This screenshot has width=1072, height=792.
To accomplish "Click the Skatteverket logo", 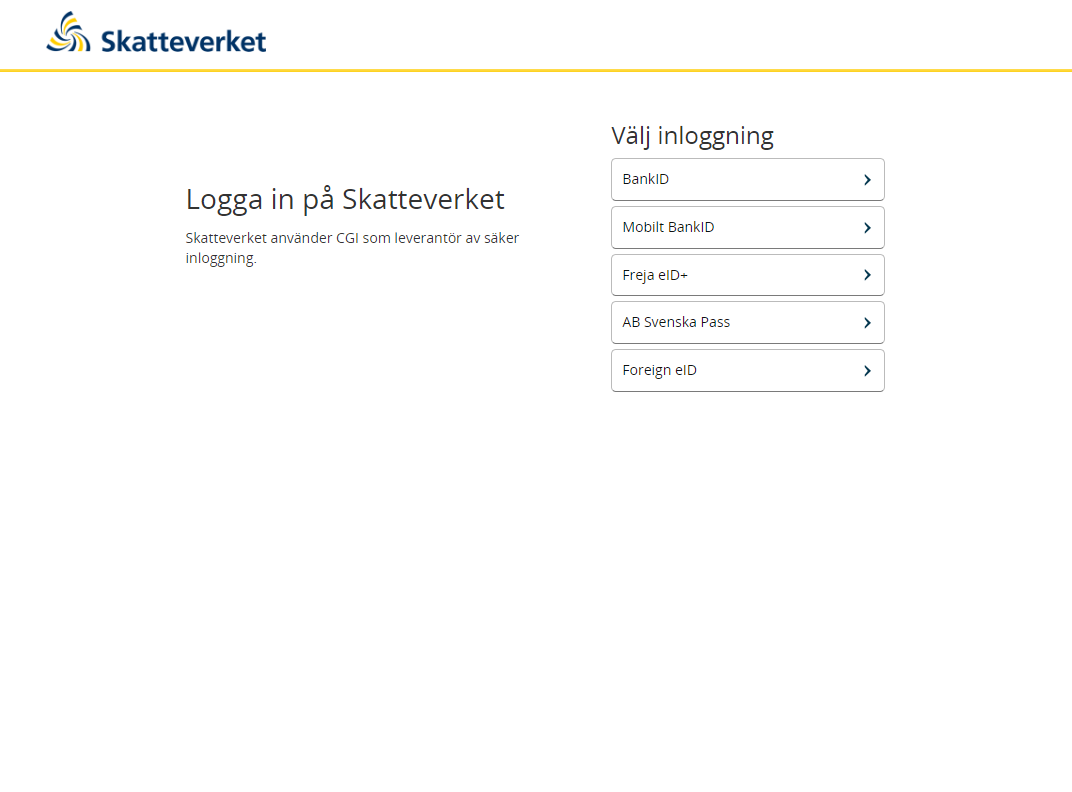I will coord(156,33).
